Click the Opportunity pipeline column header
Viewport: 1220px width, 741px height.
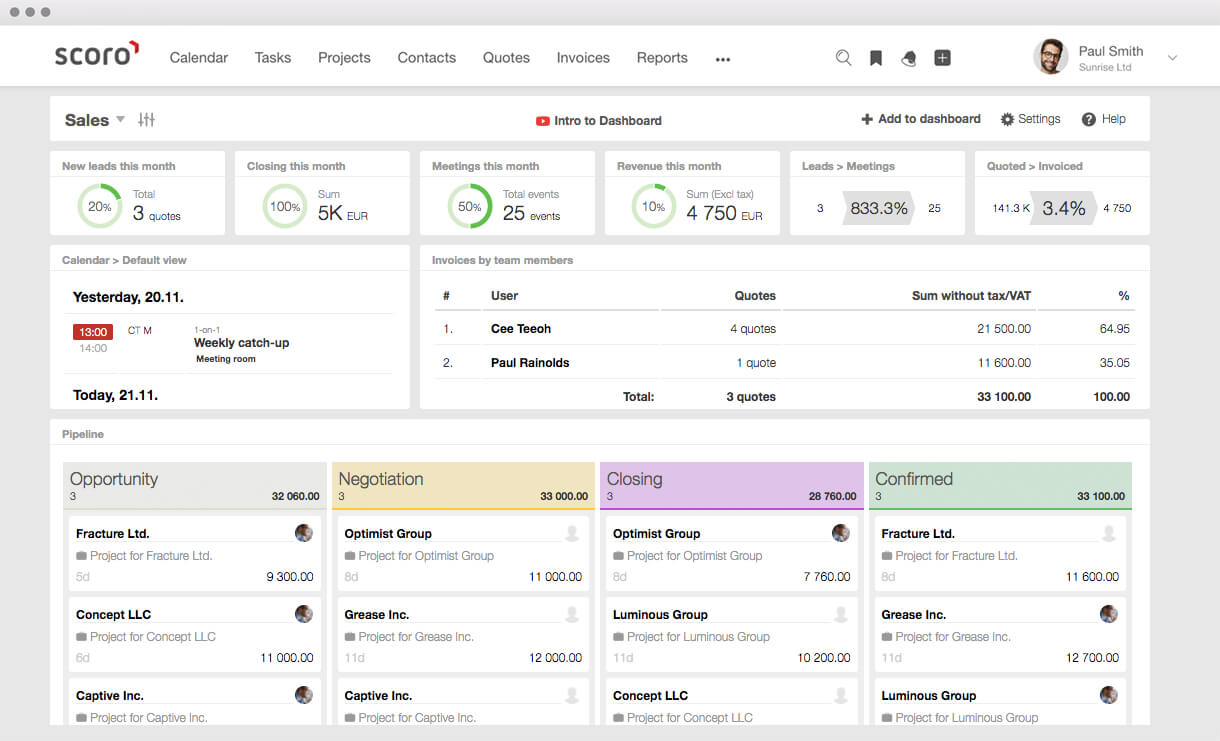(195, 486)
